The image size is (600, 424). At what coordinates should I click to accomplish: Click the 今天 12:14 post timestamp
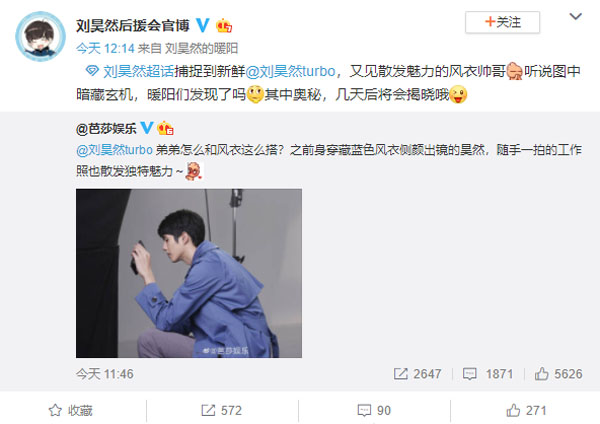[x=105, y=48]
